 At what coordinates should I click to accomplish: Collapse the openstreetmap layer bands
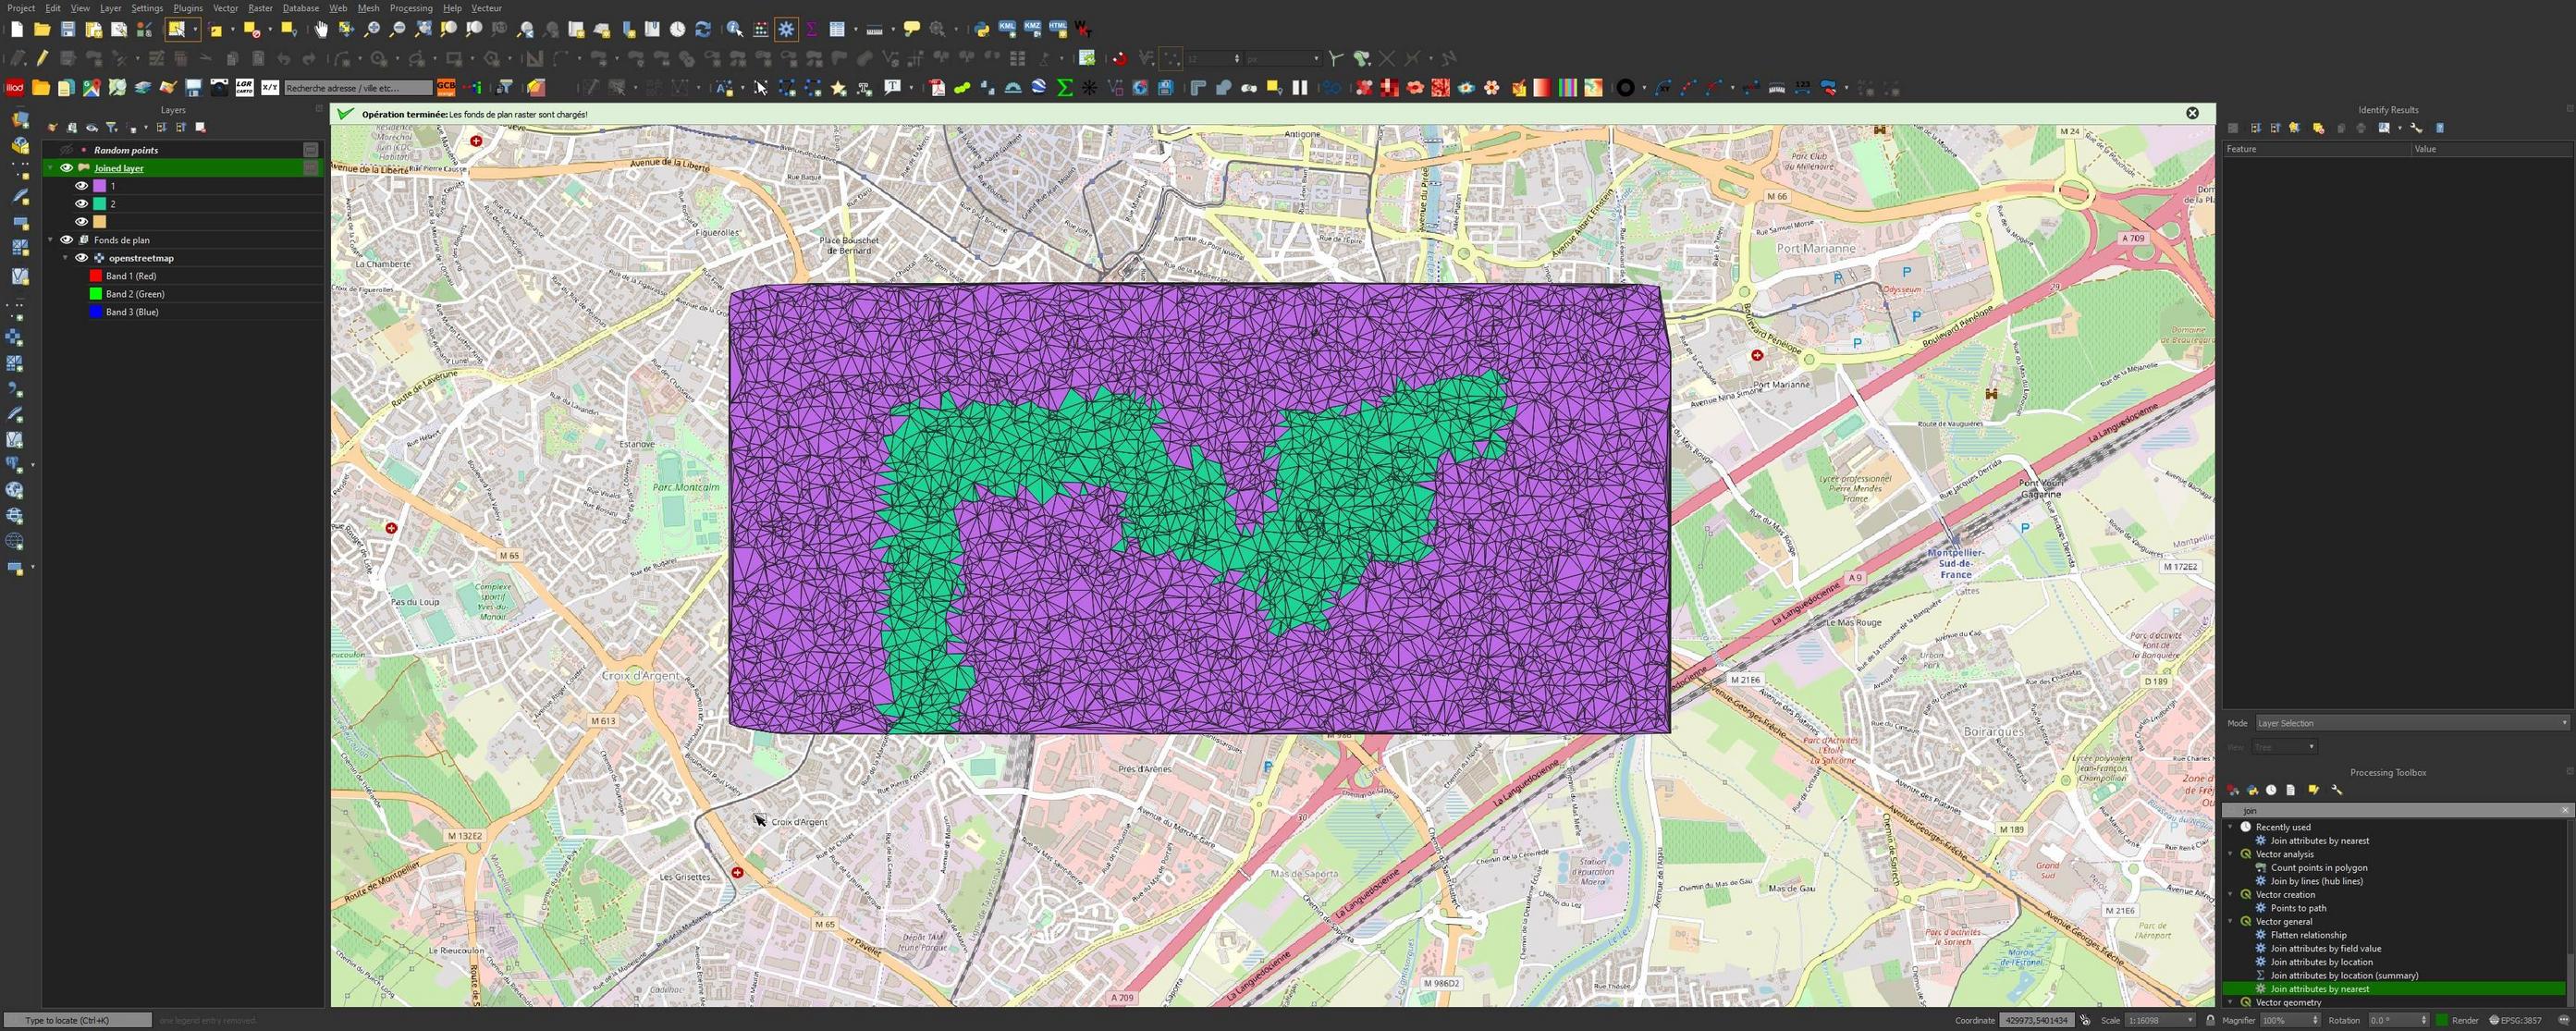[x=66, y=258]
